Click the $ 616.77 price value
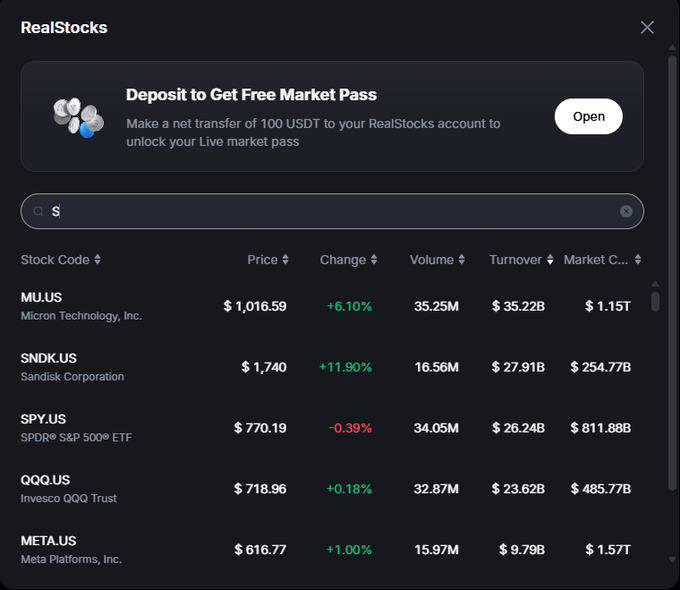 coord(260,550)
